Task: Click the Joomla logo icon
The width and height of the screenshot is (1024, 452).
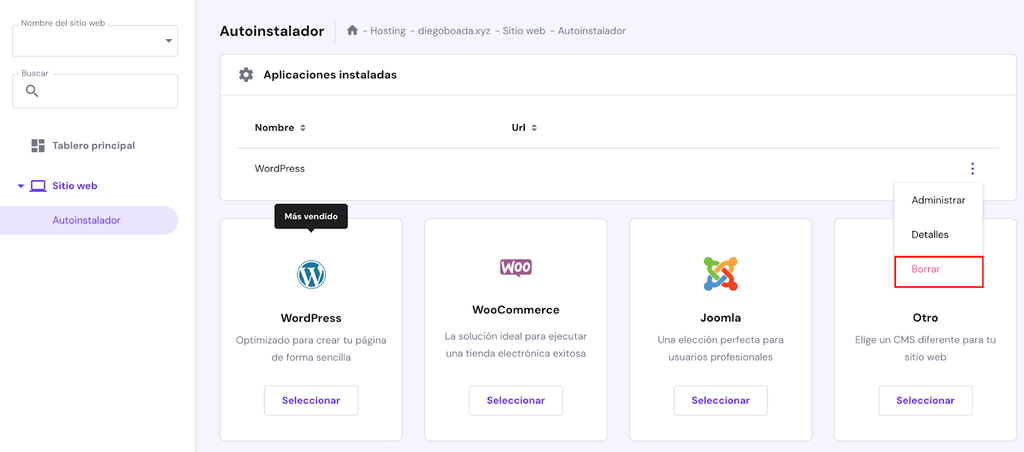Action: pyautogui.click(x=720, y=274)
